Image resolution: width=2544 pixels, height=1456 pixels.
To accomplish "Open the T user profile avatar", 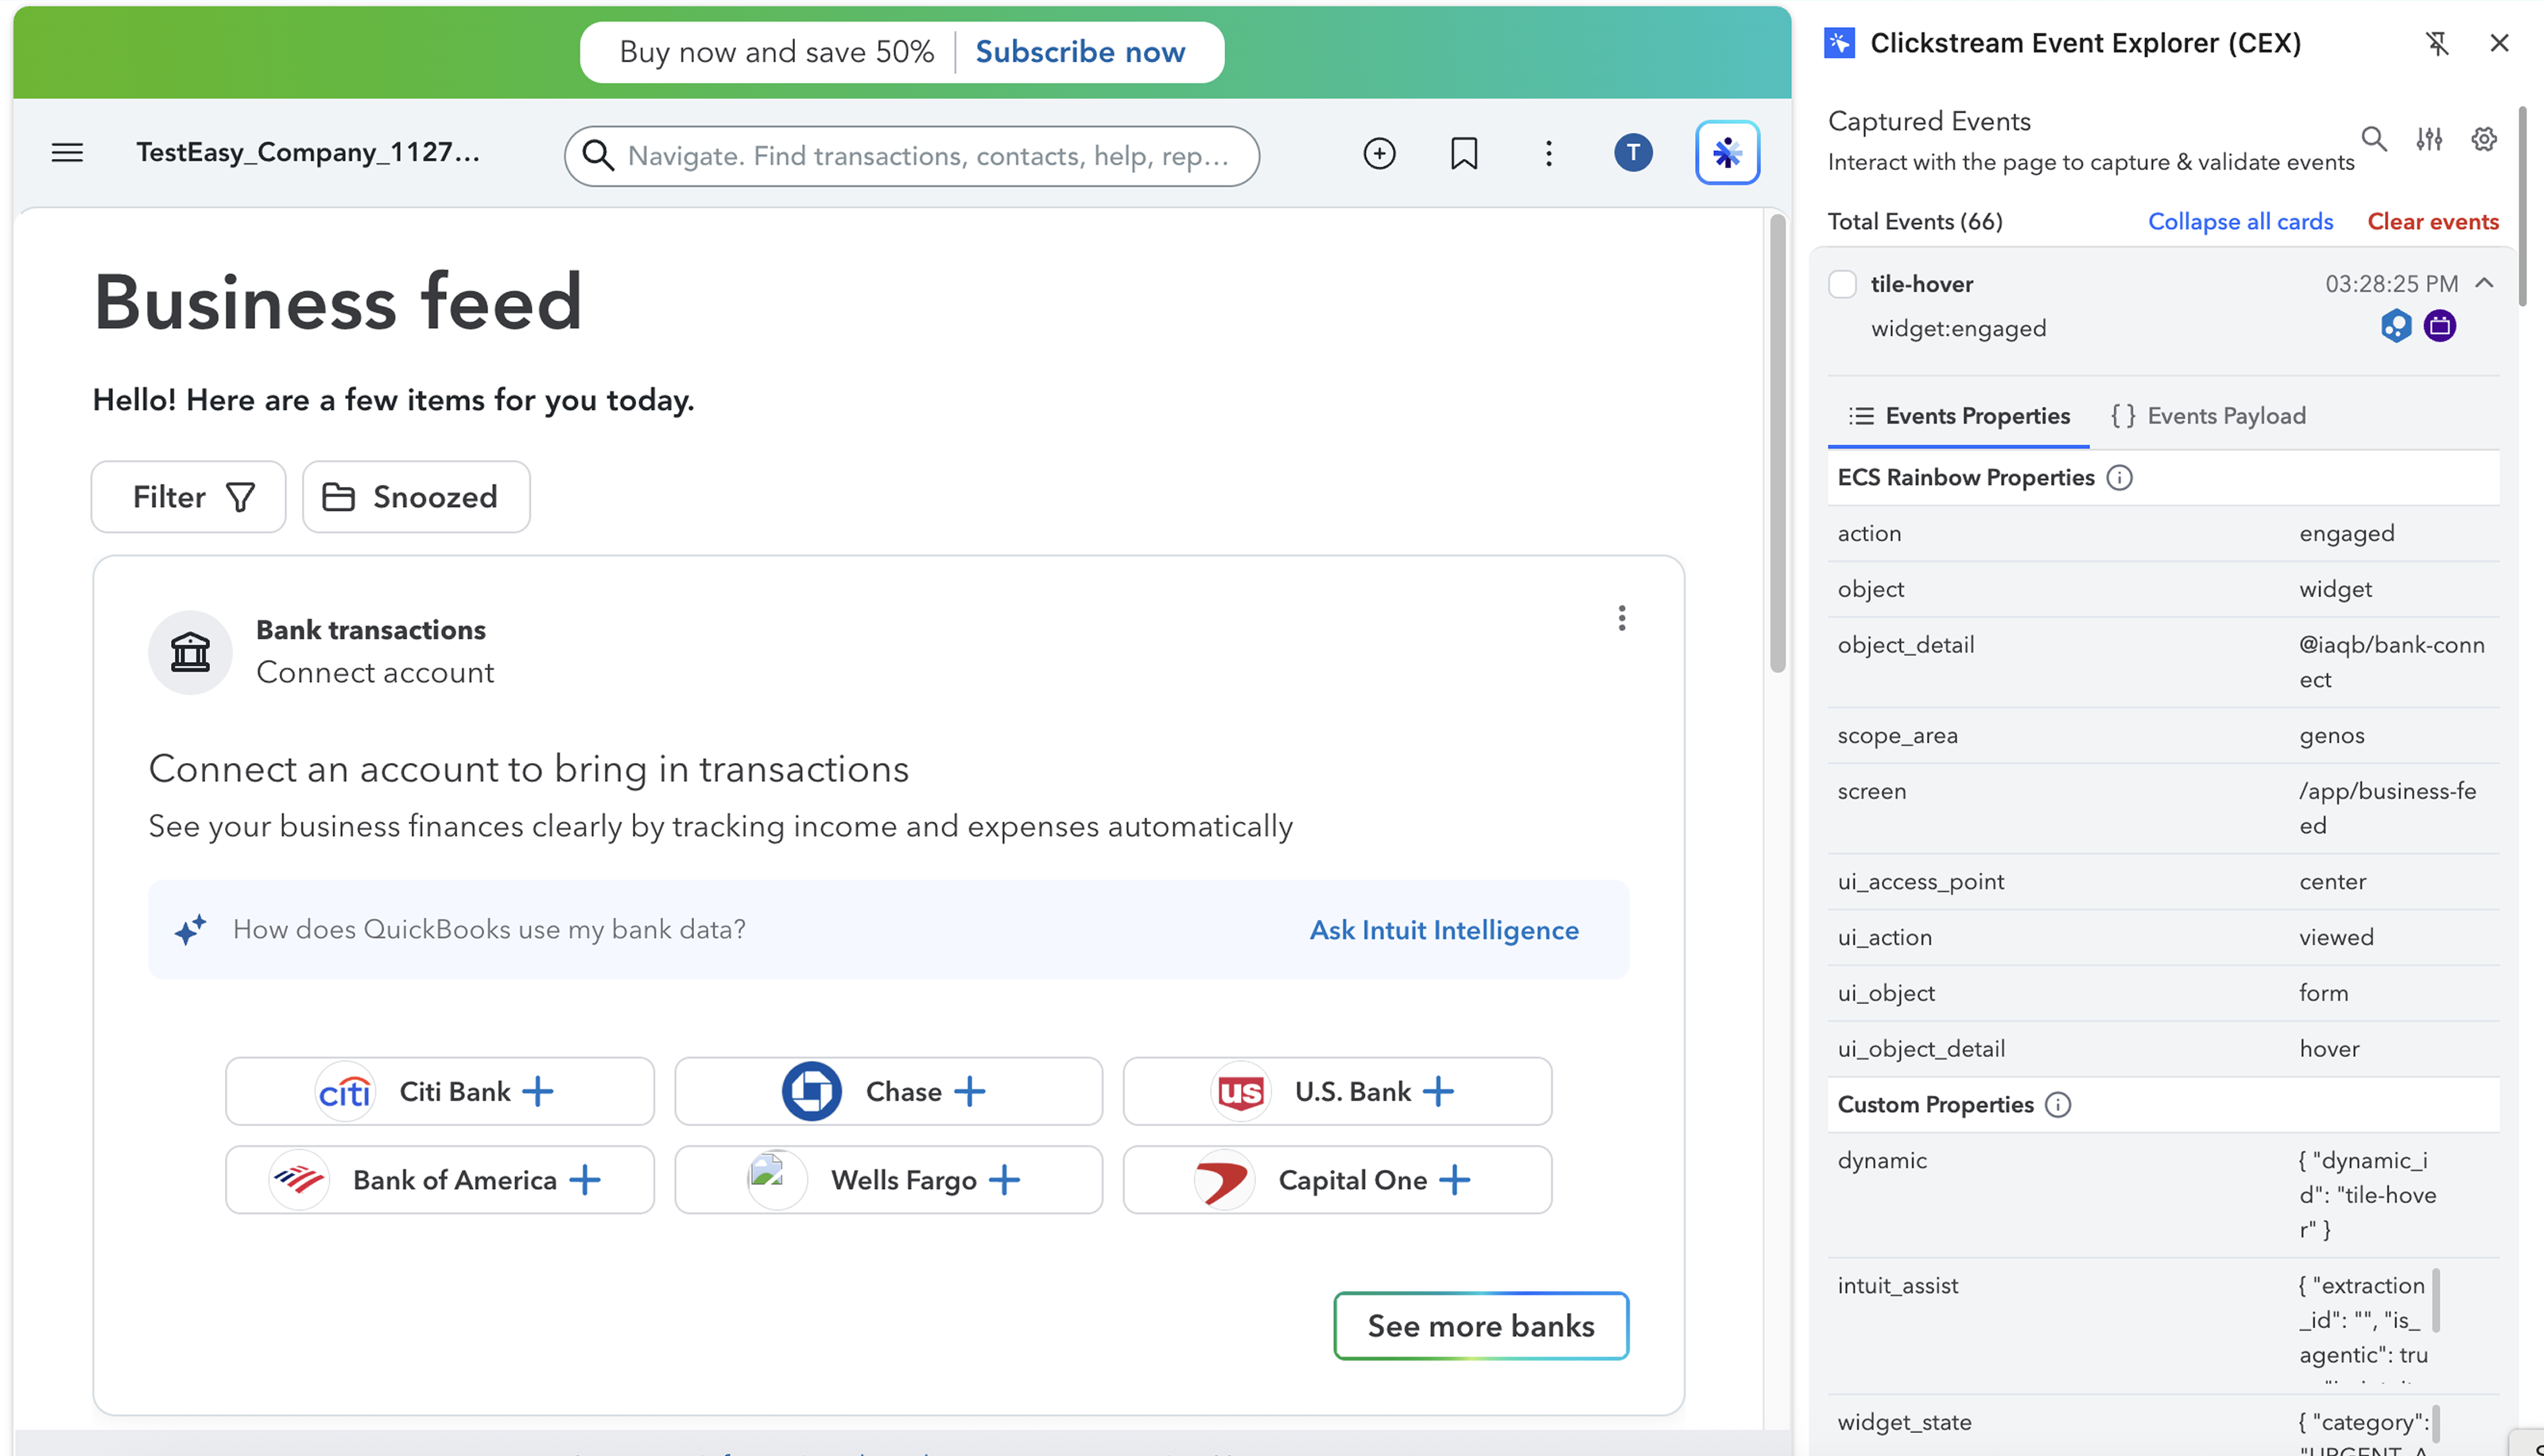I will pyautogui.click(x=1633, y=153).
